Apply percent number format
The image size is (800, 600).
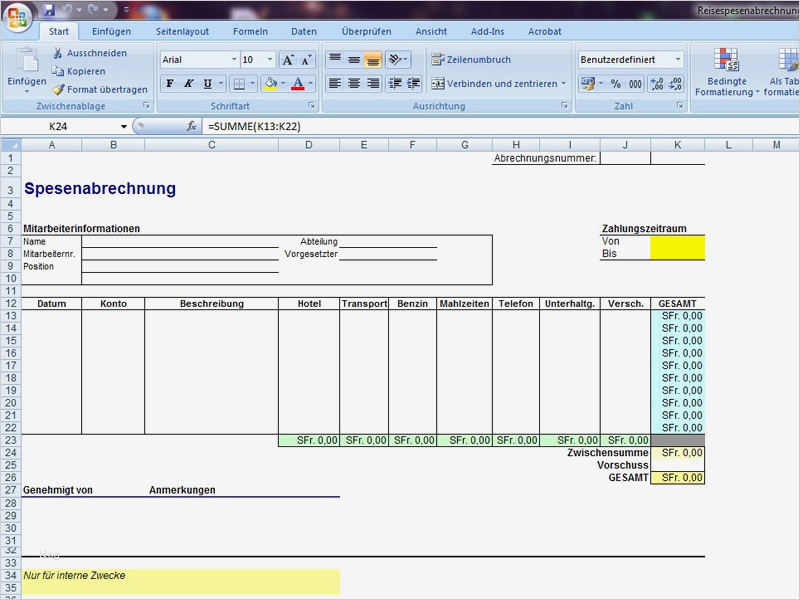(x=616, y=84)
